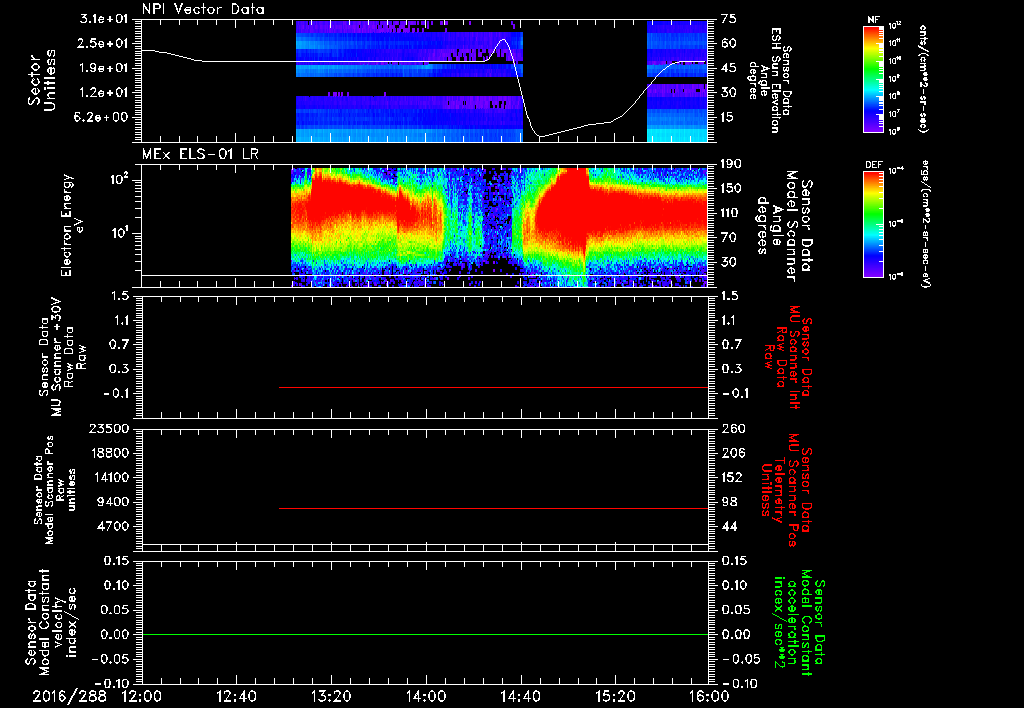Viewport: 1024px width, 708px height.
Task: Click the 12:00 time tick label
Action: coord(142,696)
